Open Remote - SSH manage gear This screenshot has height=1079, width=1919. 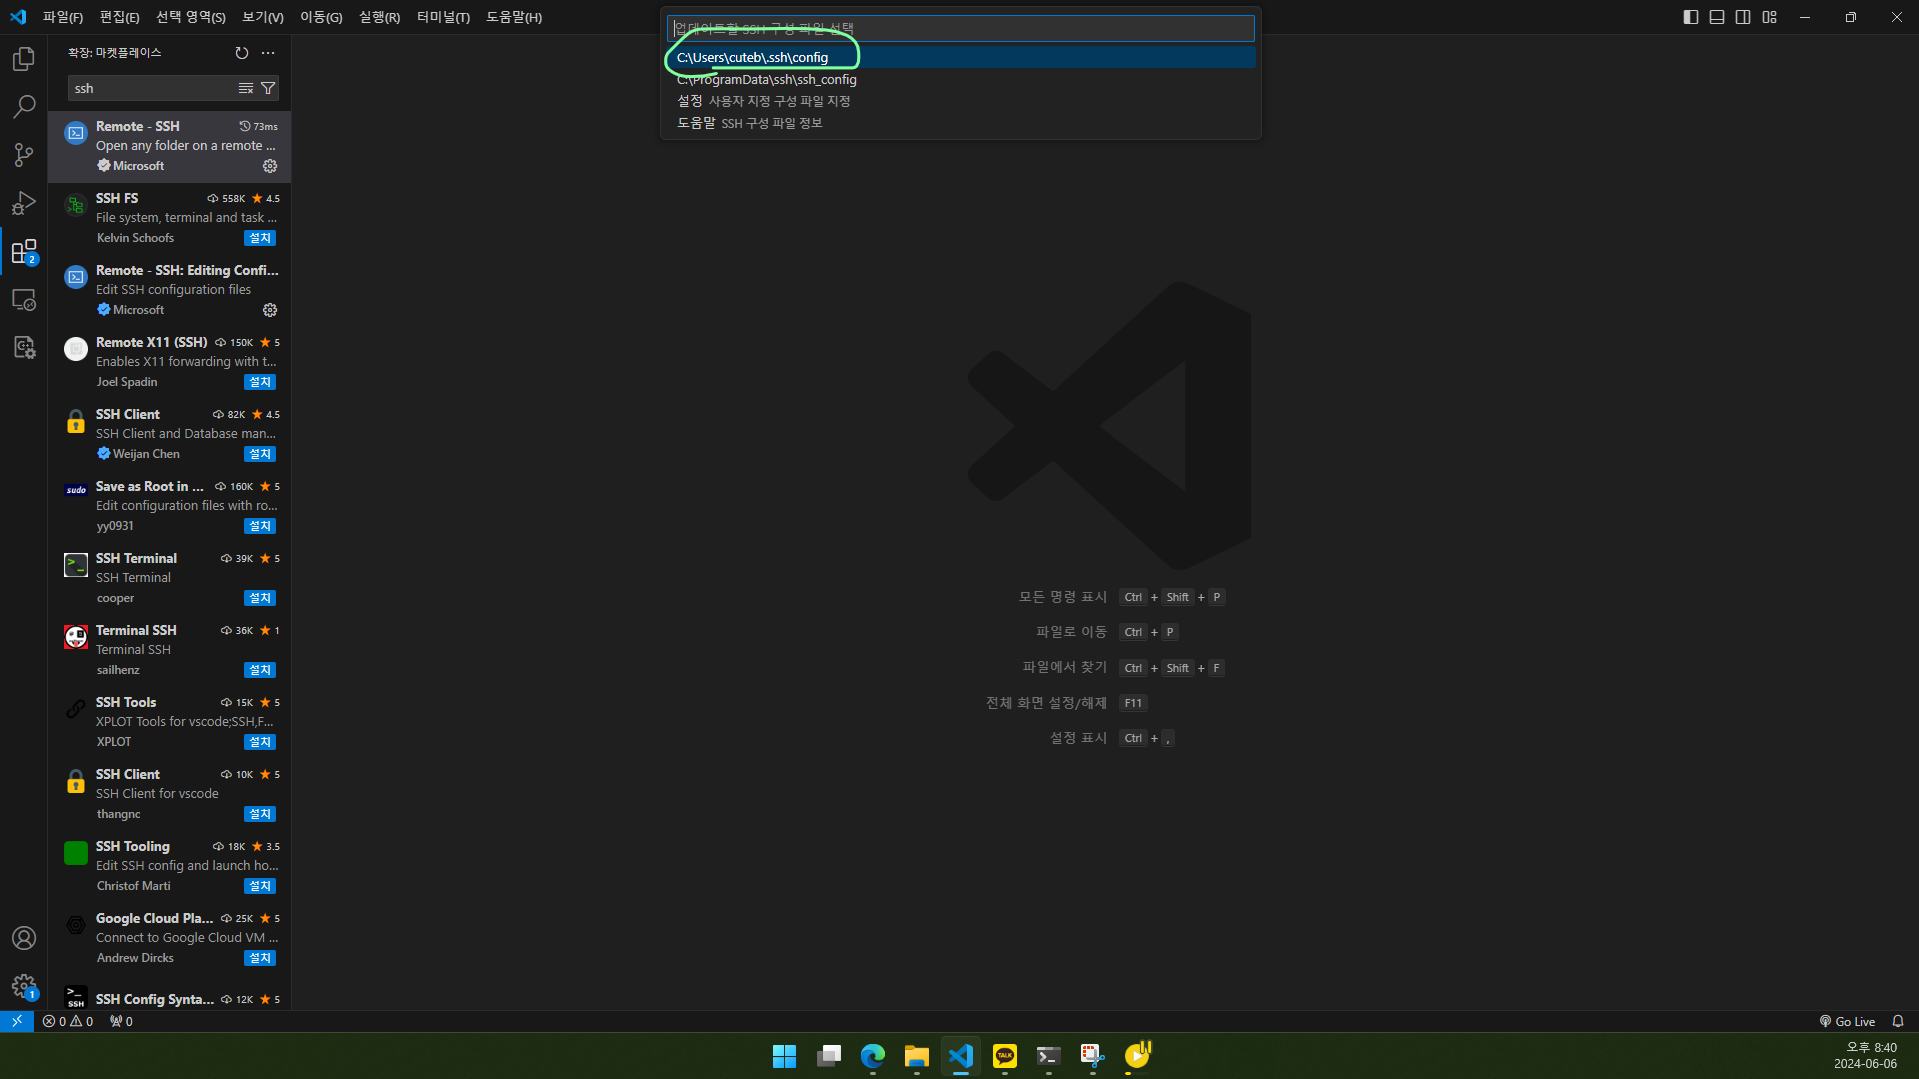270,166
